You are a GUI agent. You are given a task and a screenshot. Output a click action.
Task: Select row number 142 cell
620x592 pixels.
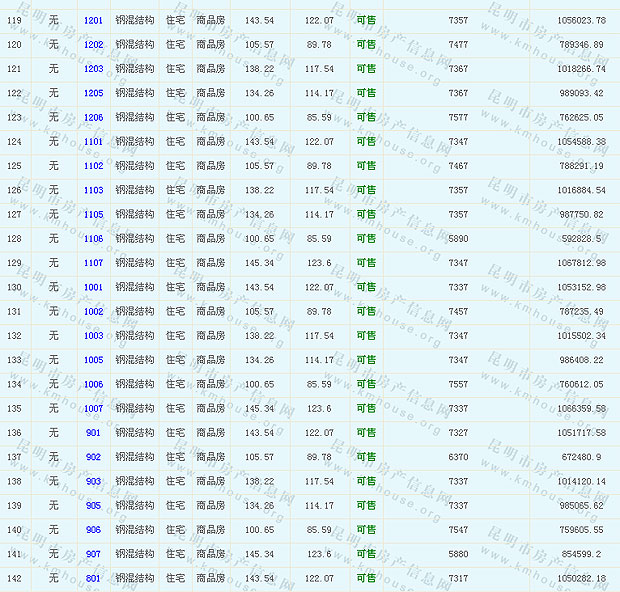(14, 578)
